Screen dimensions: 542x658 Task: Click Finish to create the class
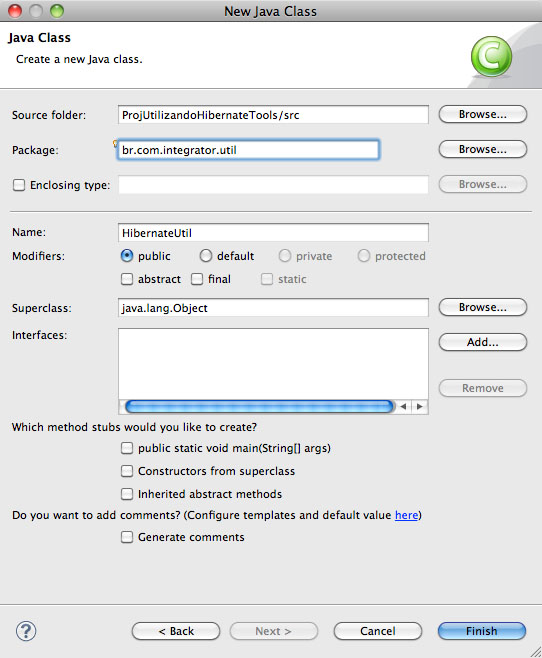point(482,631)
